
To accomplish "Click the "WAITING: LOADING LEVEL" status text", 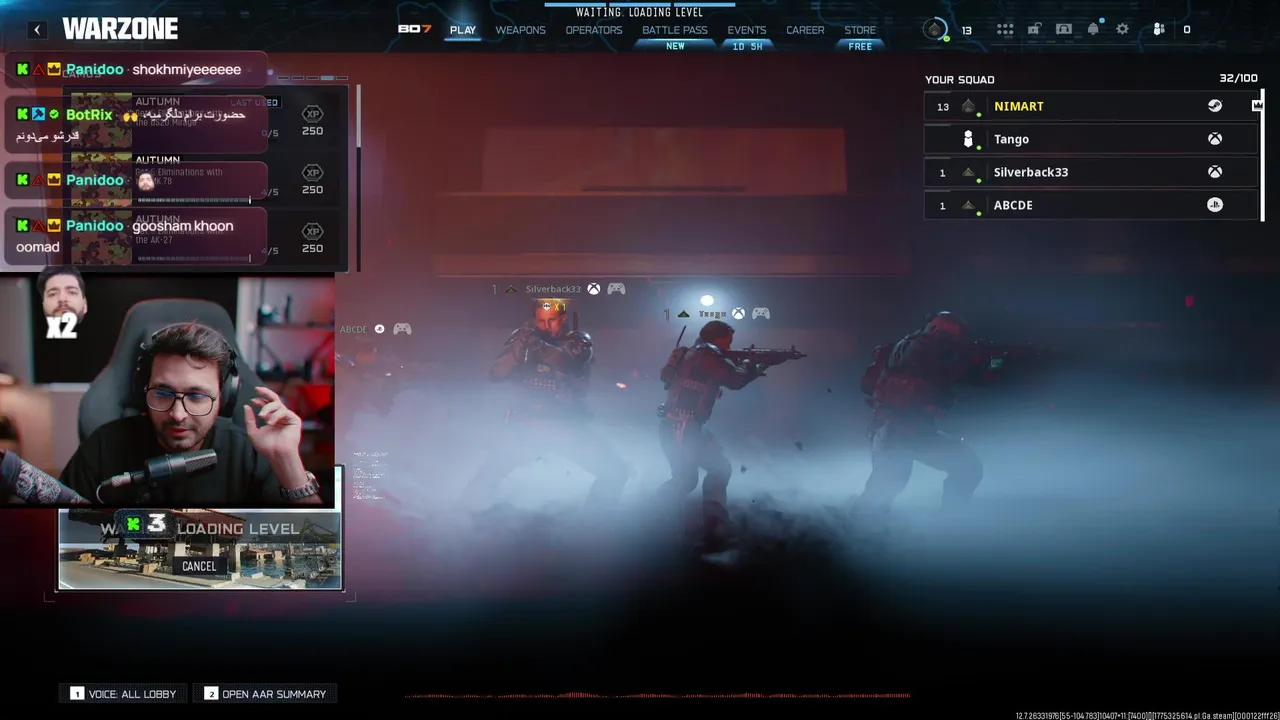I will pyautogui.click(x=640, y=13).
